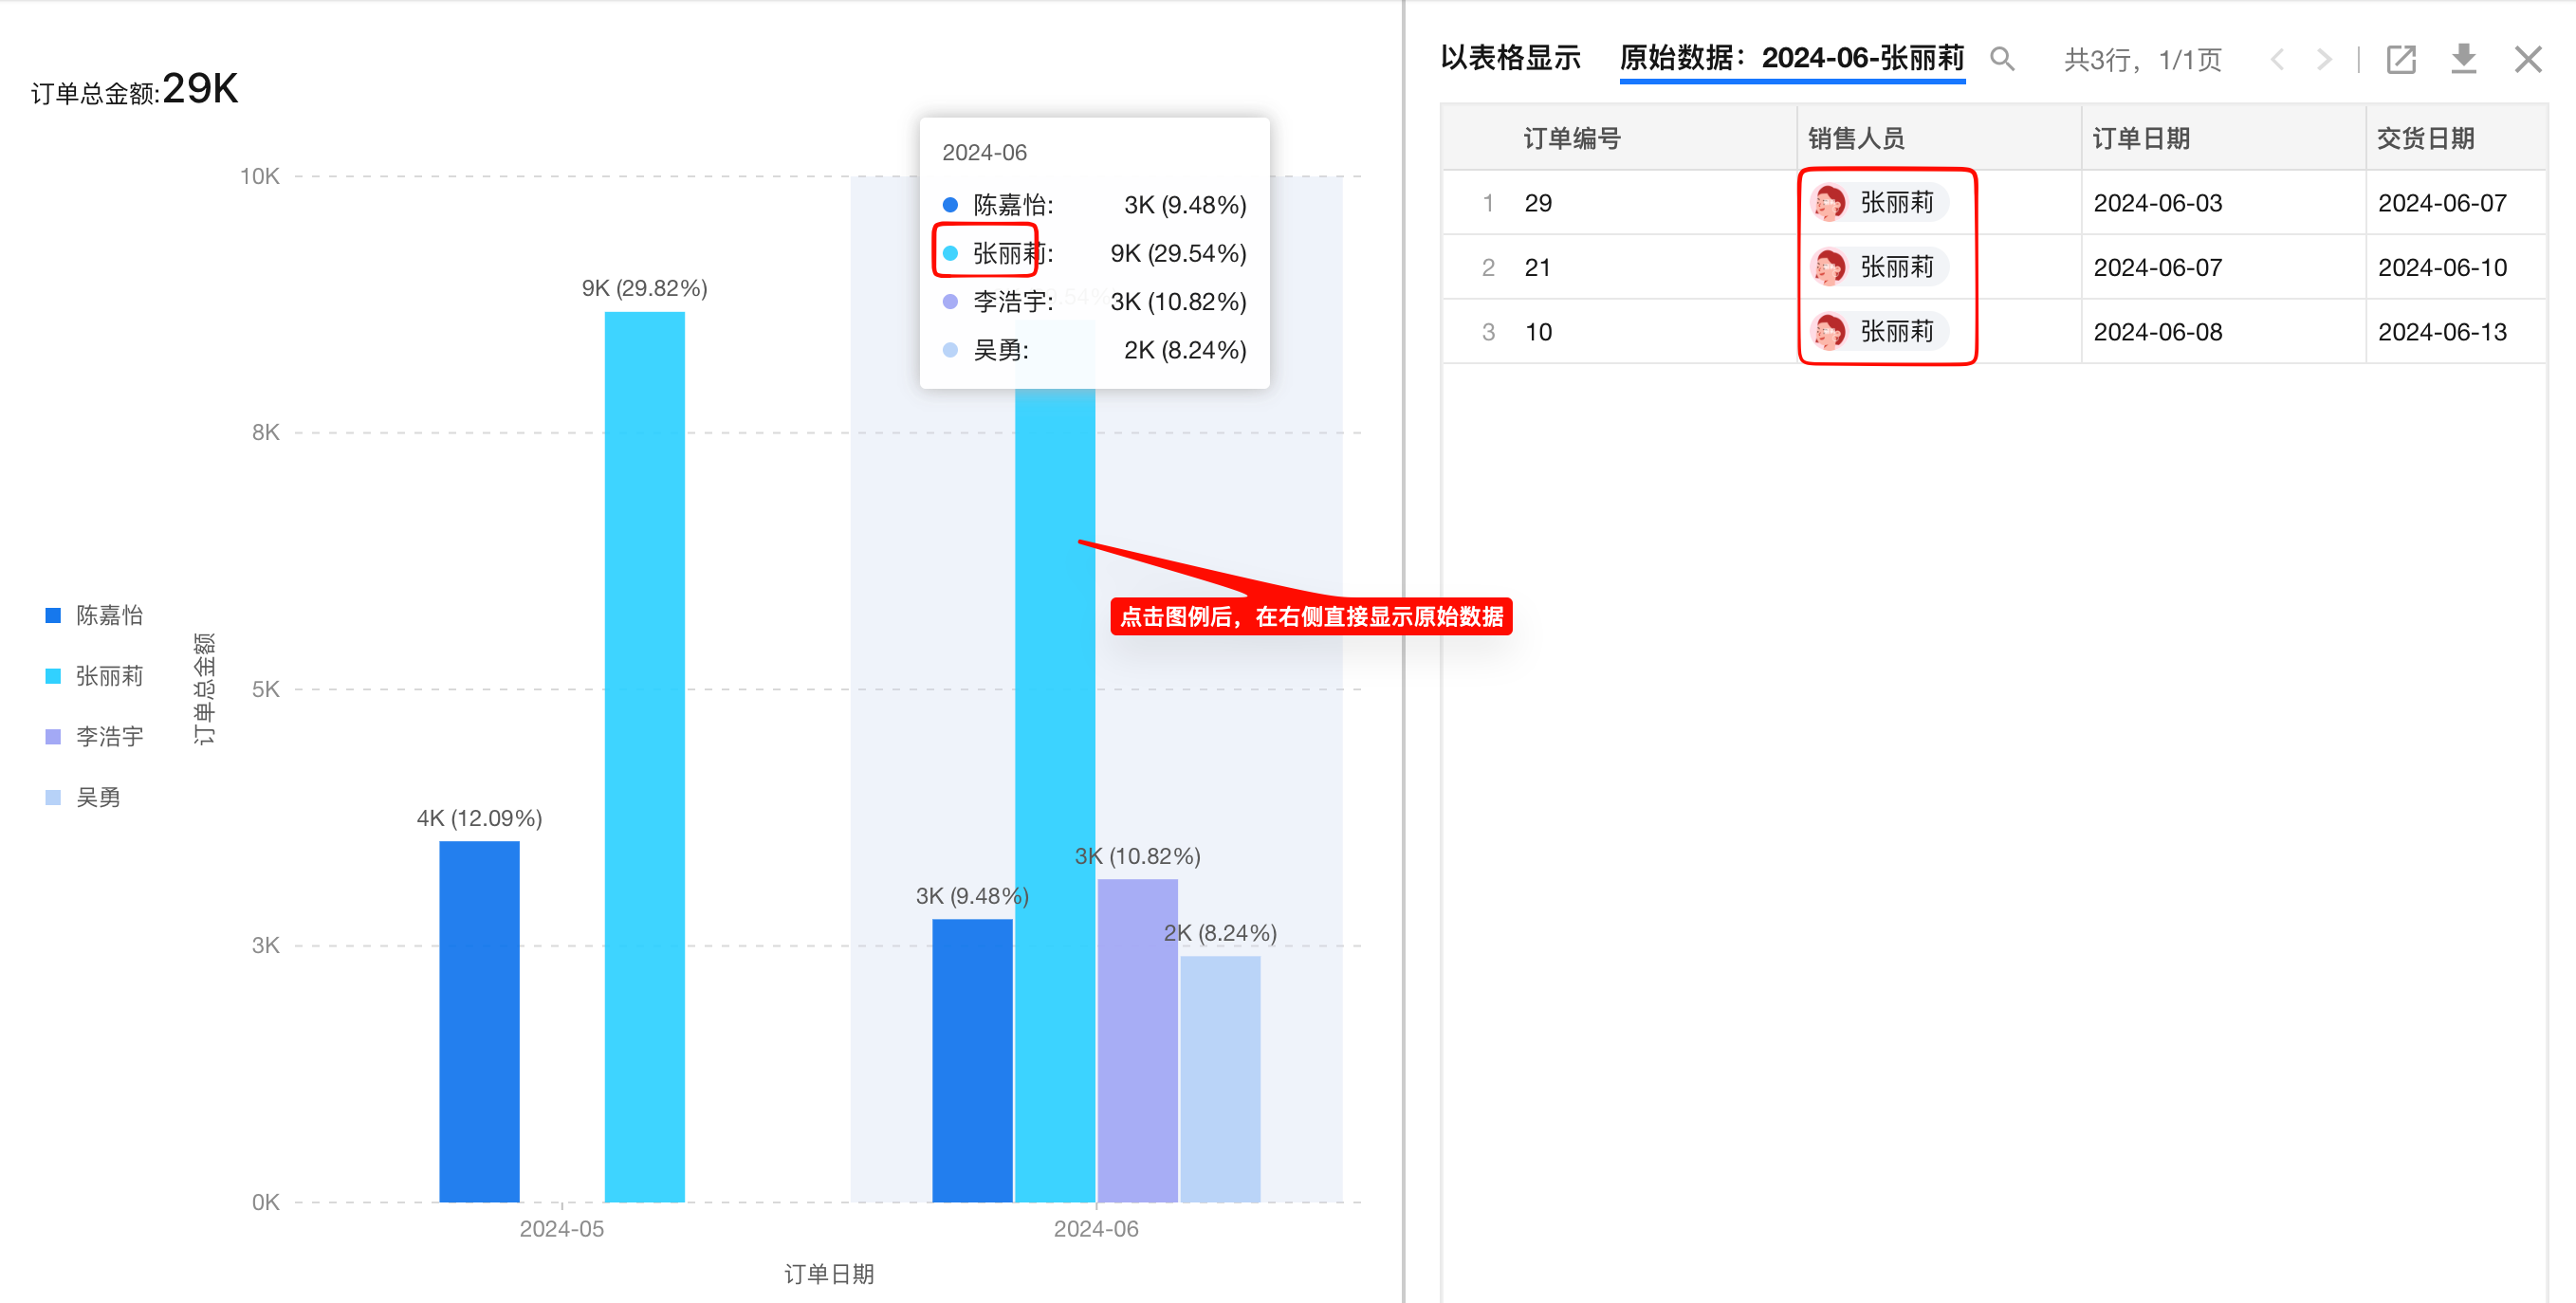Image resolution: width=2576 pixels, height=1303 pixels.
Task: Click the search magnifier icon
Action: click(2001, 59)
